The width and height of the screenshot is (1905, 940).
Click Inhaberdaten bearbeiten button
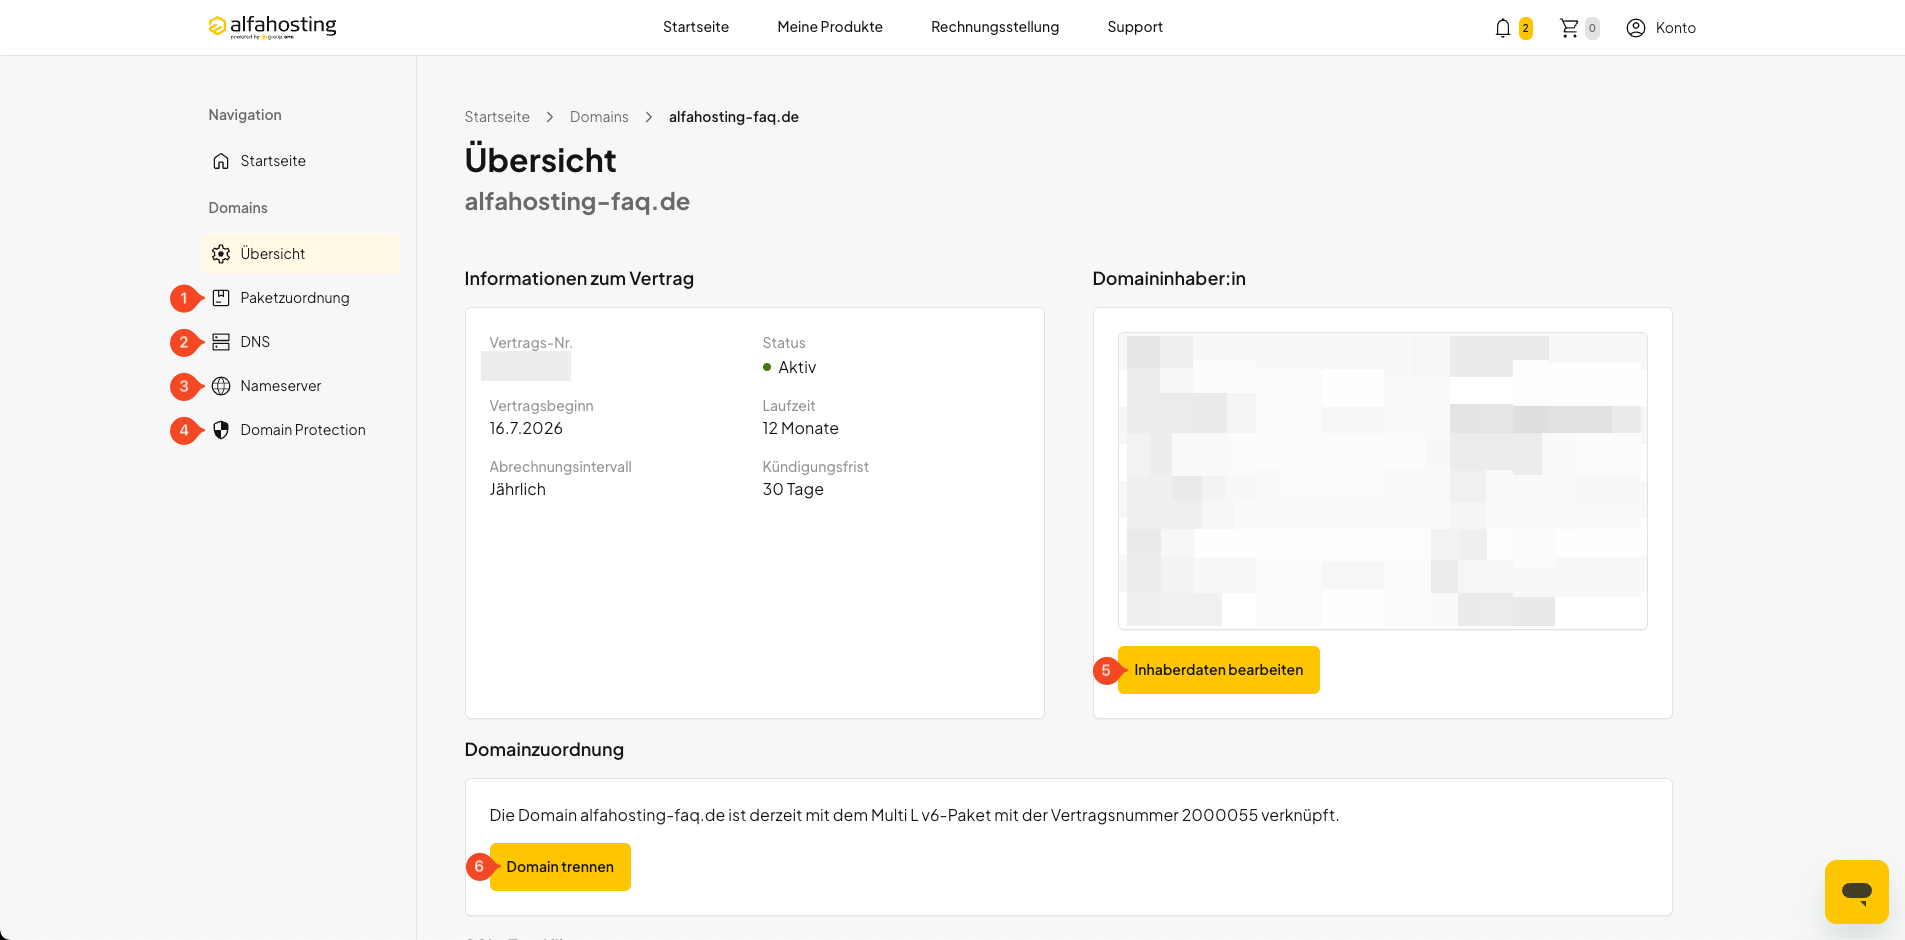1219,670
